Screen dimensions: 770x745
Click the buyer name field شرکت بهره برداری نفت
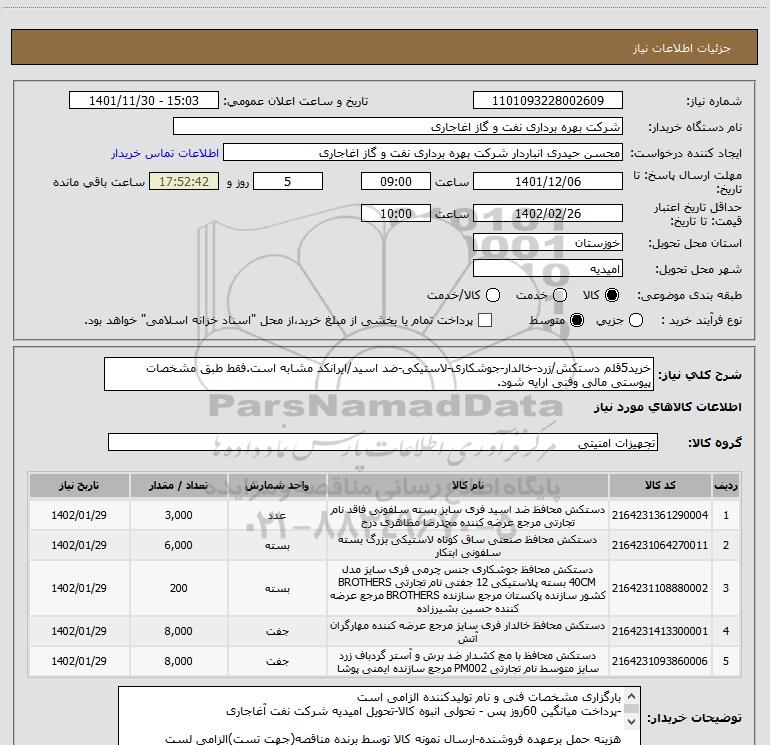tap(398, 127)
